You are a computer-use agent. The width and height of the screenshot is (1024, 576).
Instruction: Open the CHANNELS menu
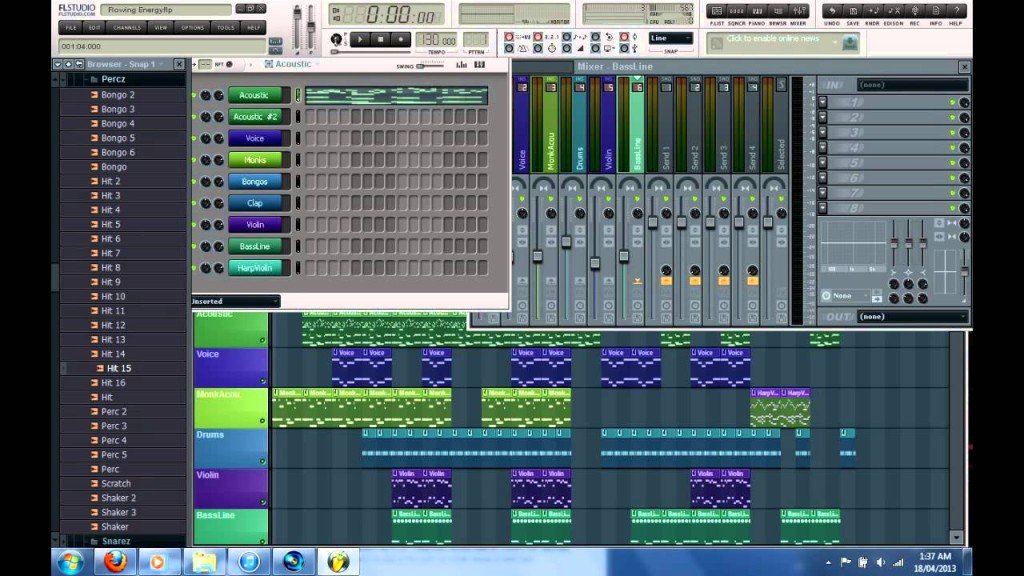pos(127,27)
